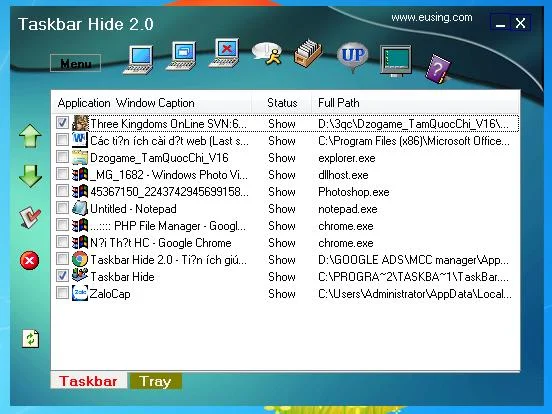552x414 pixels.
Task: Click the Windows flag icon for _MG_1682 row
Action: [80, 174]
